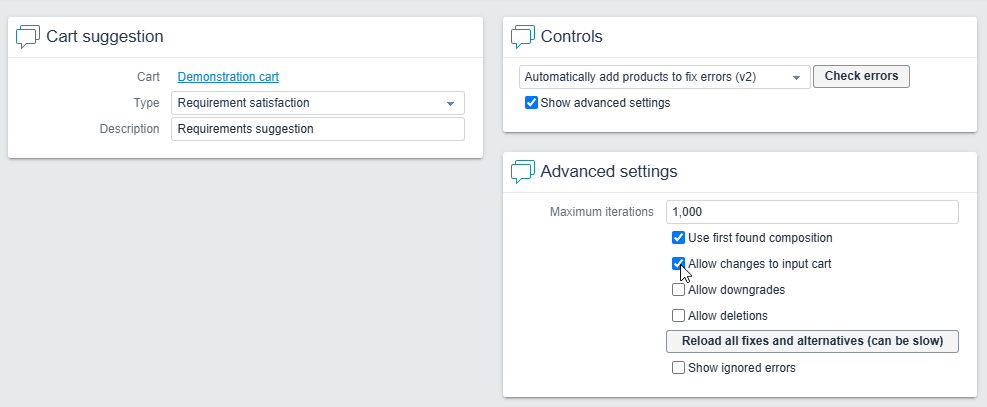The image size is (987, 407).
Task: Click the Cart suggestion panel title
Action: 105,37
